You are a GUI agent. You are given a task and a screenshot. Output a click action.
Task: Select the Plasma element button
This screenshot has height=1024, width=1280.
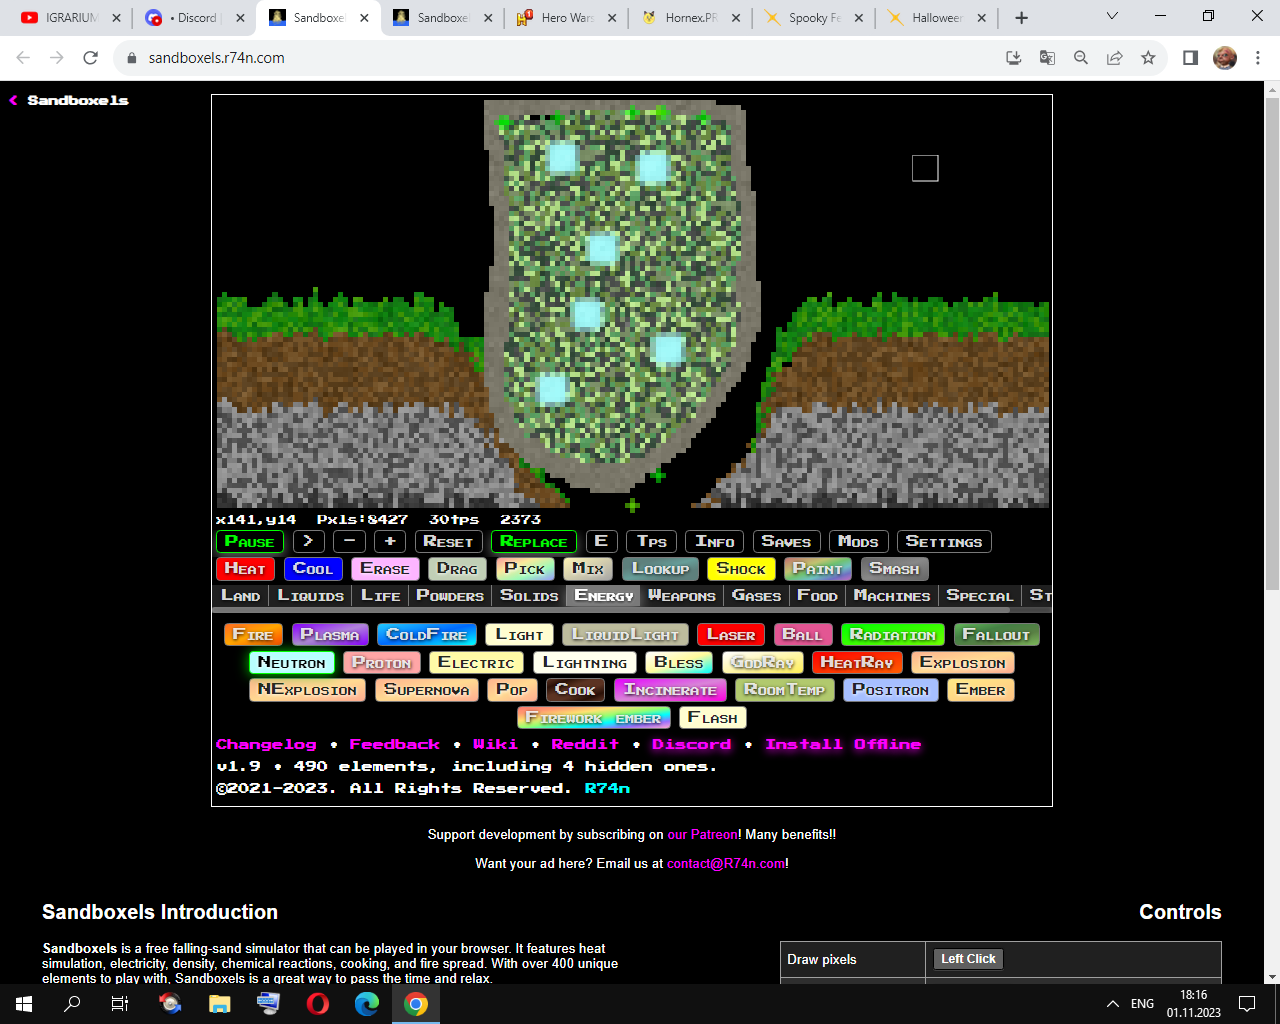329,634
